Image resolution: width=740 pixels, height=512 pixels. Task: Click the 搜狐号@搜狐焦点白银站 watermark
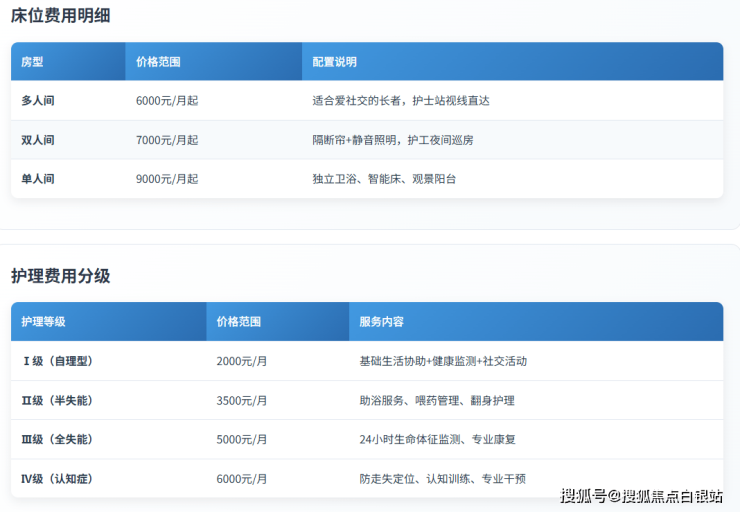pos(641,496)
